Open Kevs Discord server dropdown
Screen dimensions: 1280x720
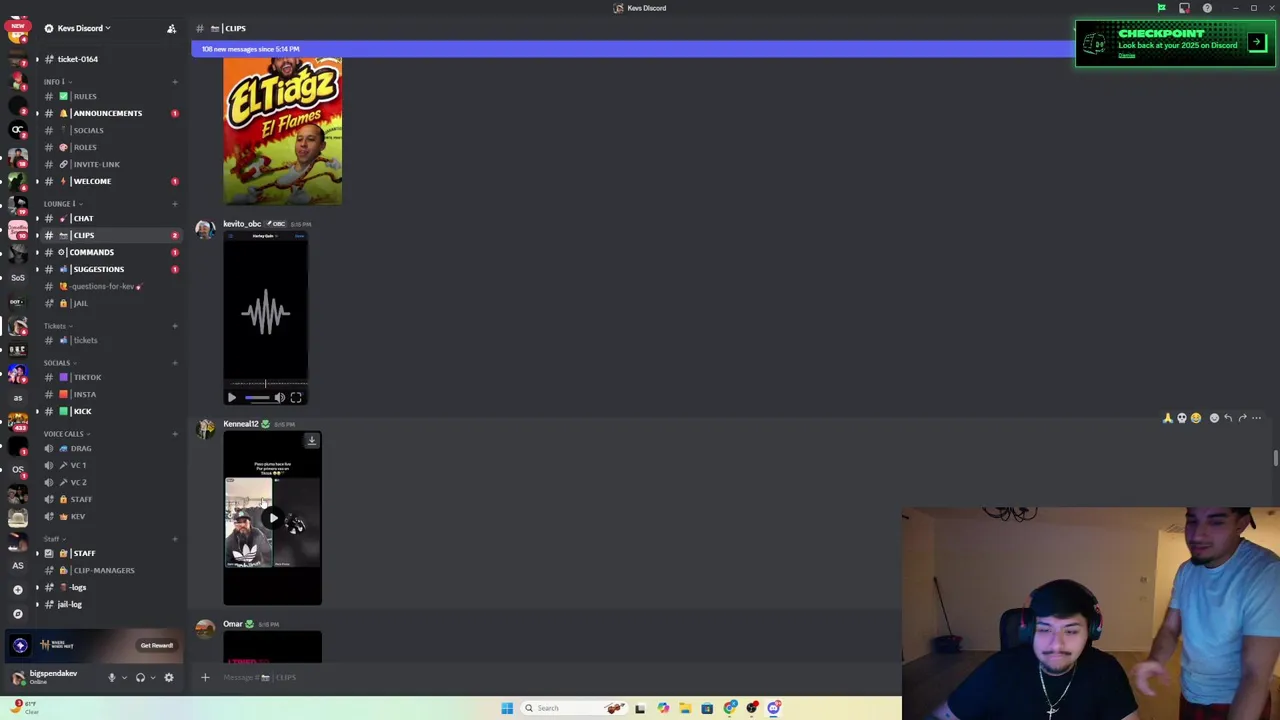(84, 28)
